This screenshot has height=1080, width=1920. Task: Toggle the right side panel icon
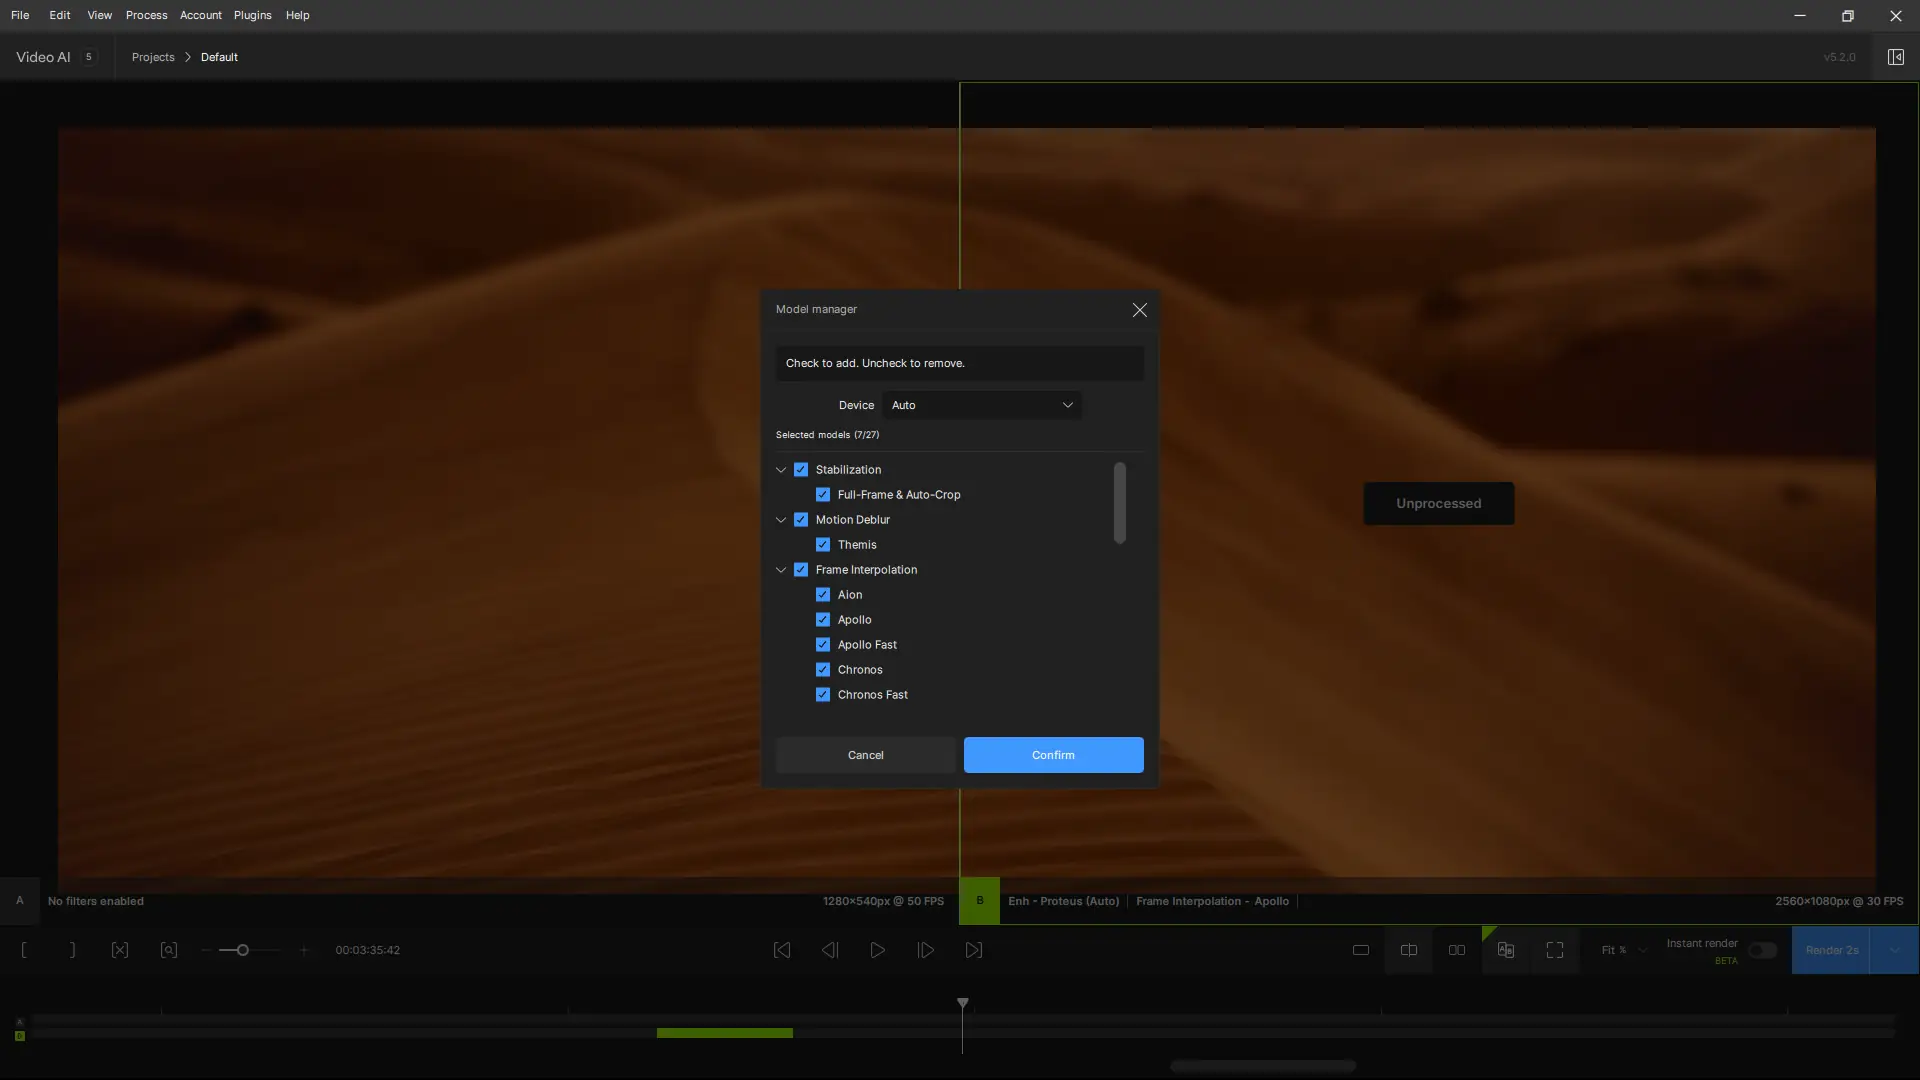click(x=1895, y=57)
